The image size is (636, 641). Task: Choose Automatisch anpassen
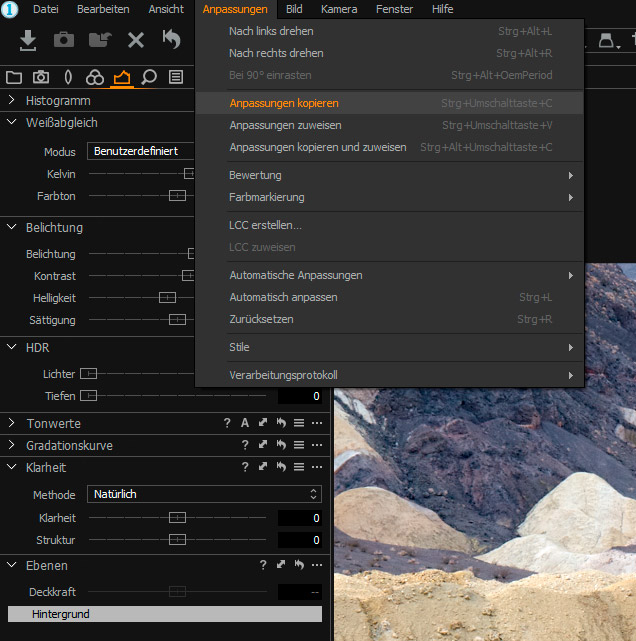(x=390, y=297)
